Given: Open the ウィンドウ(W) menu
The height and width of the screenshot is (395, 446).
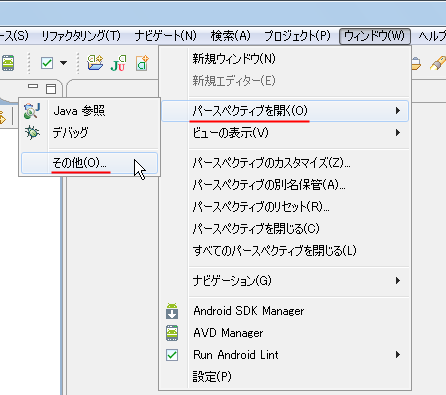Looking at the screenshot, I should pos(375,36).
